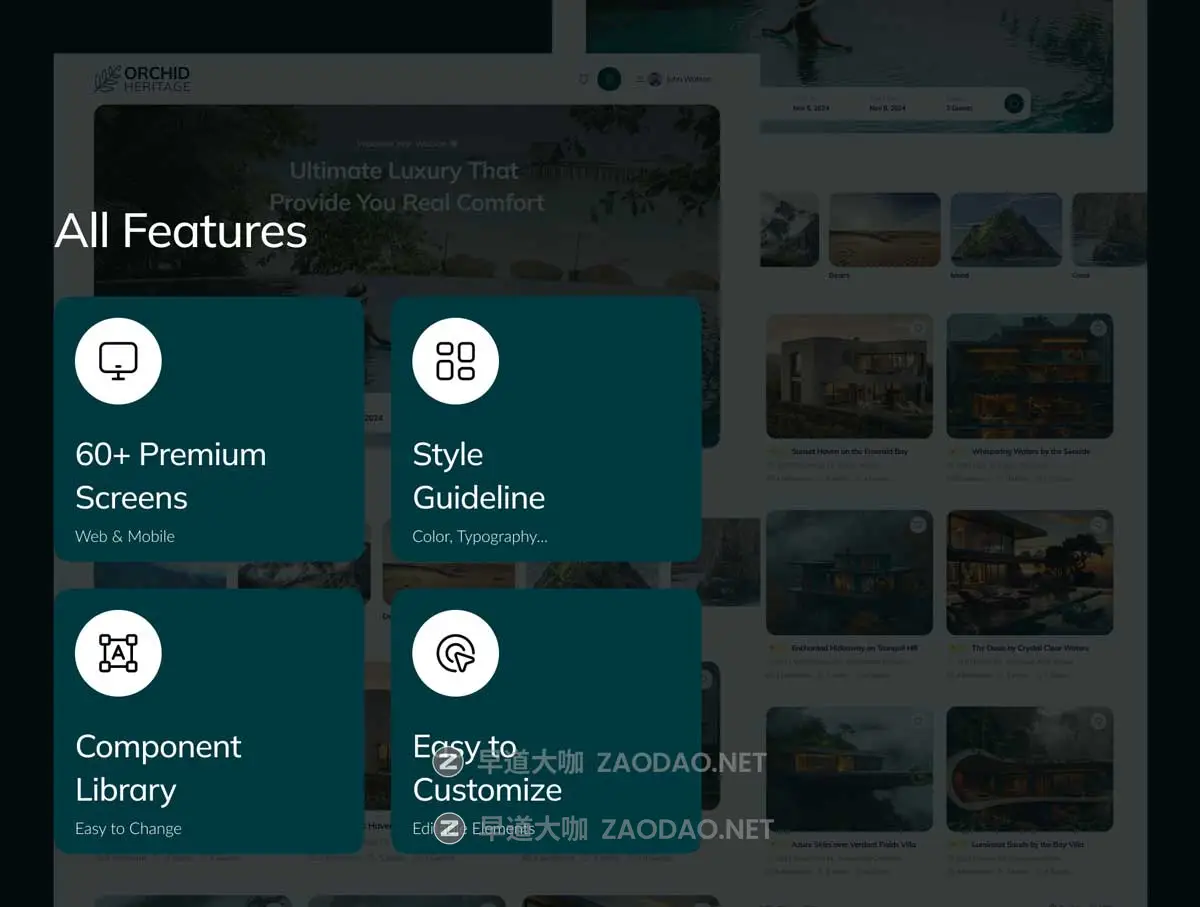Click the grid icon on Style Guideline card
Screen dimensions: 1200x907
click(455, 361)
